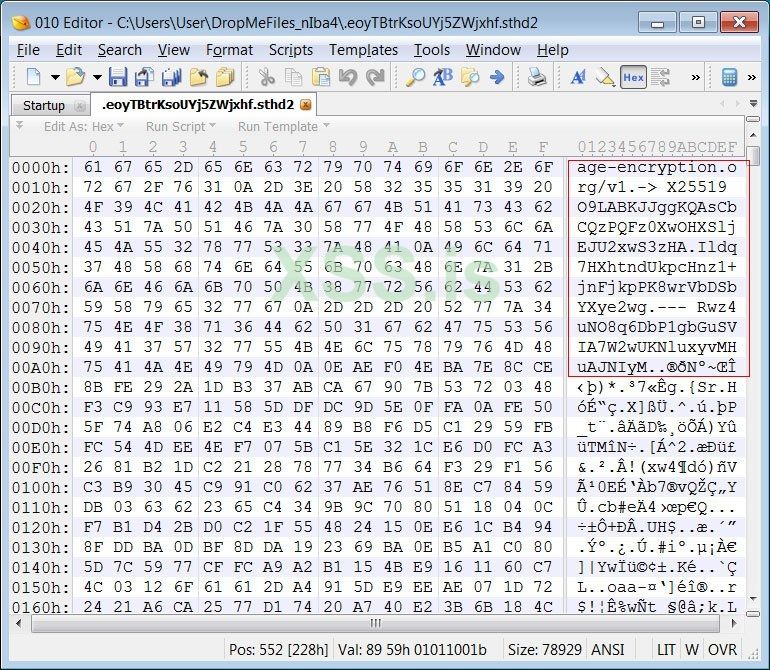Click the 0000h: address row label

tap(41, 168)
